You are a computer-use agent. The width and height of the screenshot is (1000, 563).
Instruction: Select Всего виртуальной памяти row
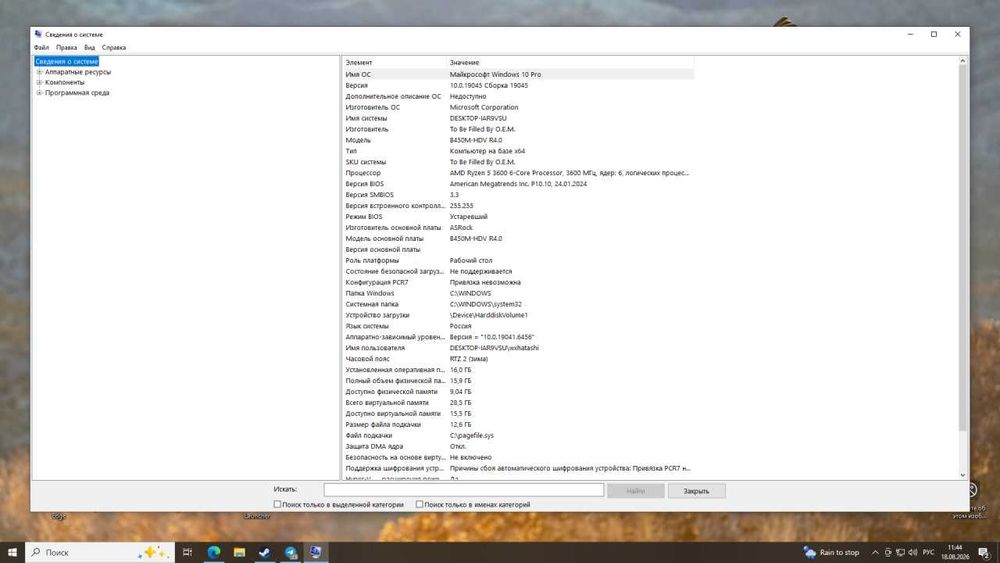(x=518, y=403)
